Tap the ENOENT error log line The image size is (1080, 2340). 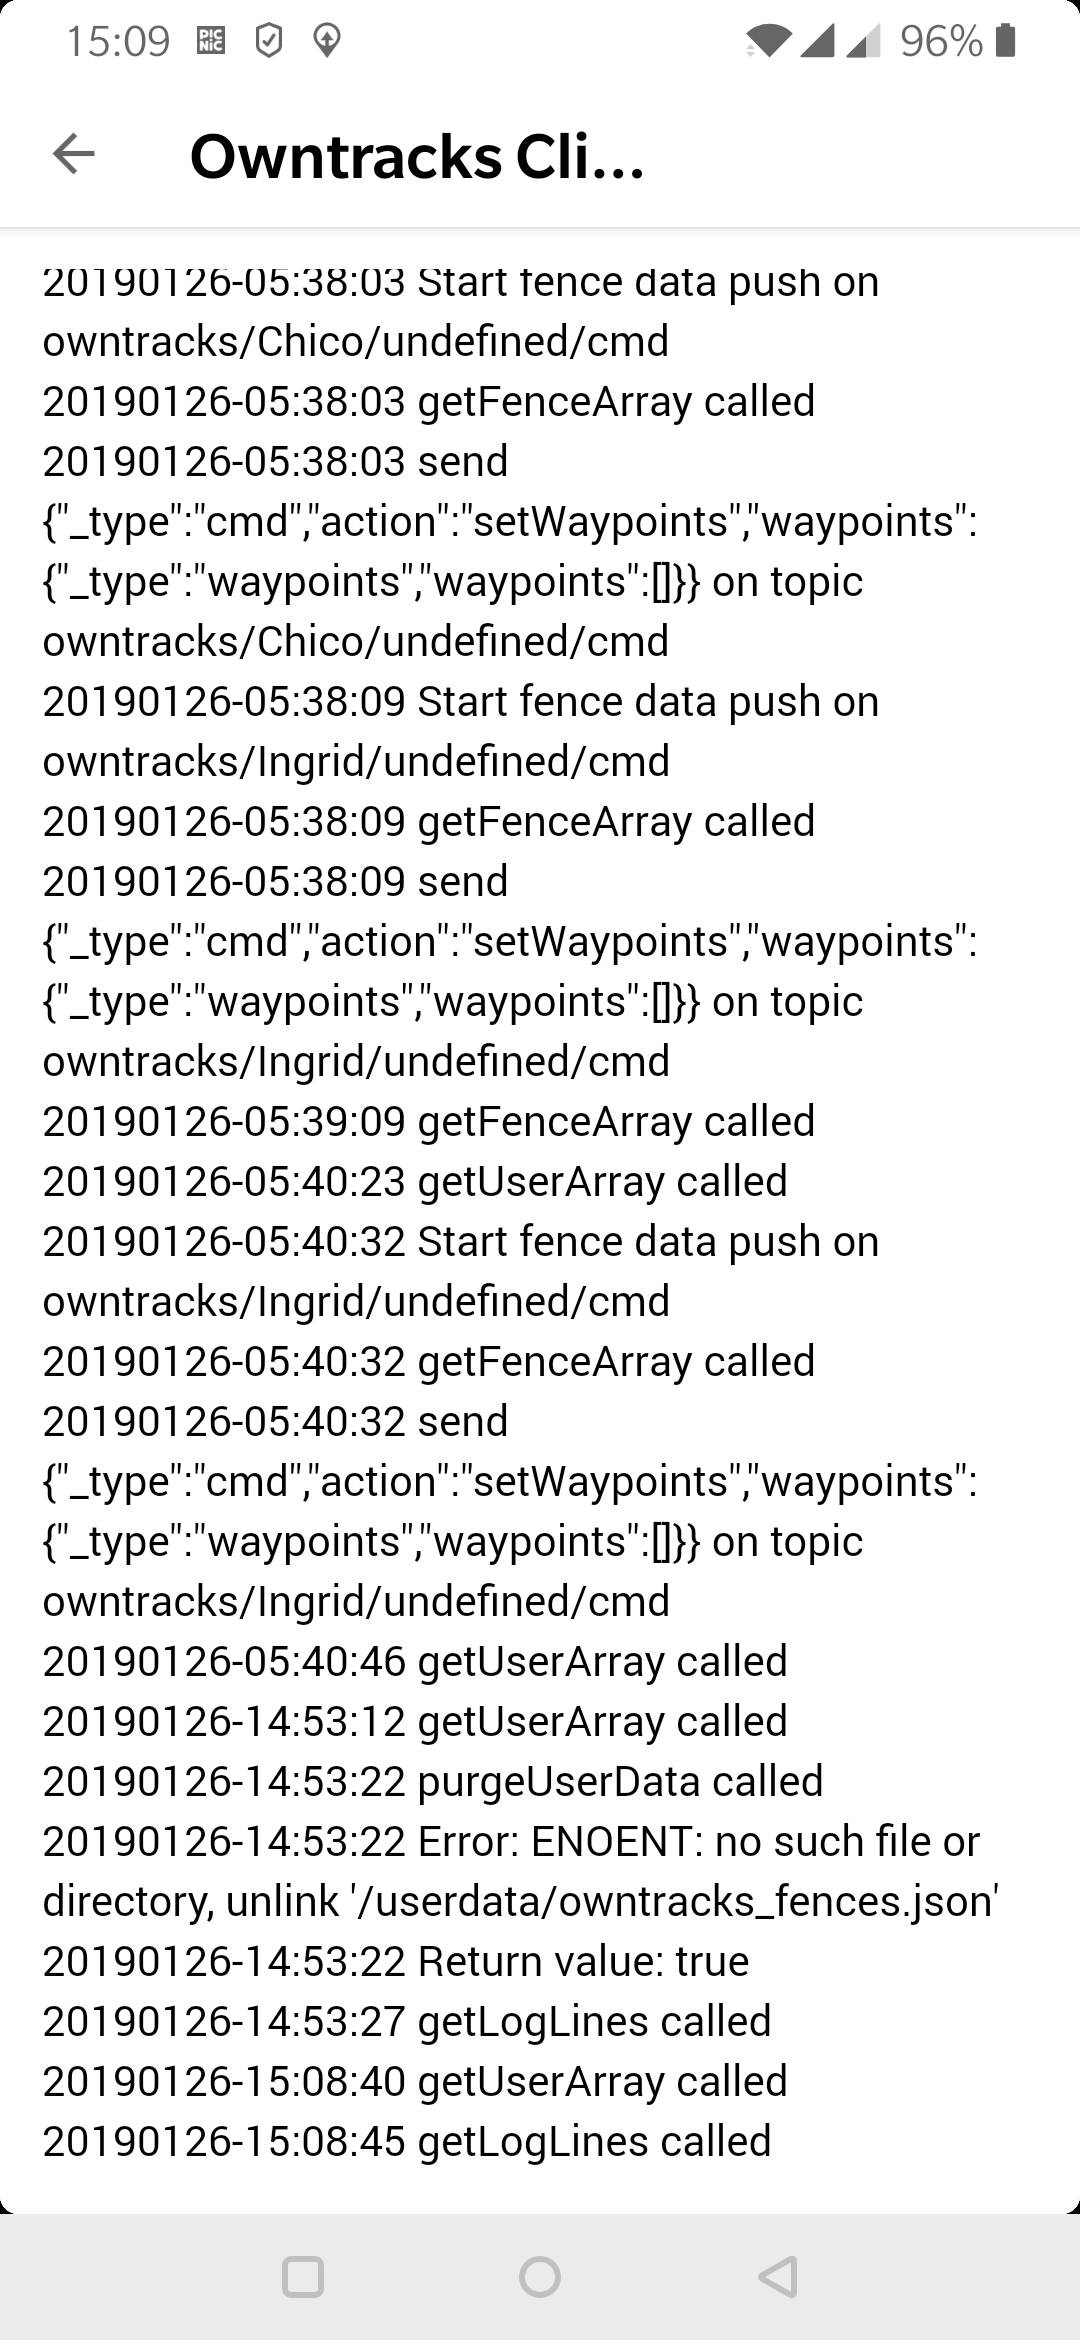pos(521,1871)
